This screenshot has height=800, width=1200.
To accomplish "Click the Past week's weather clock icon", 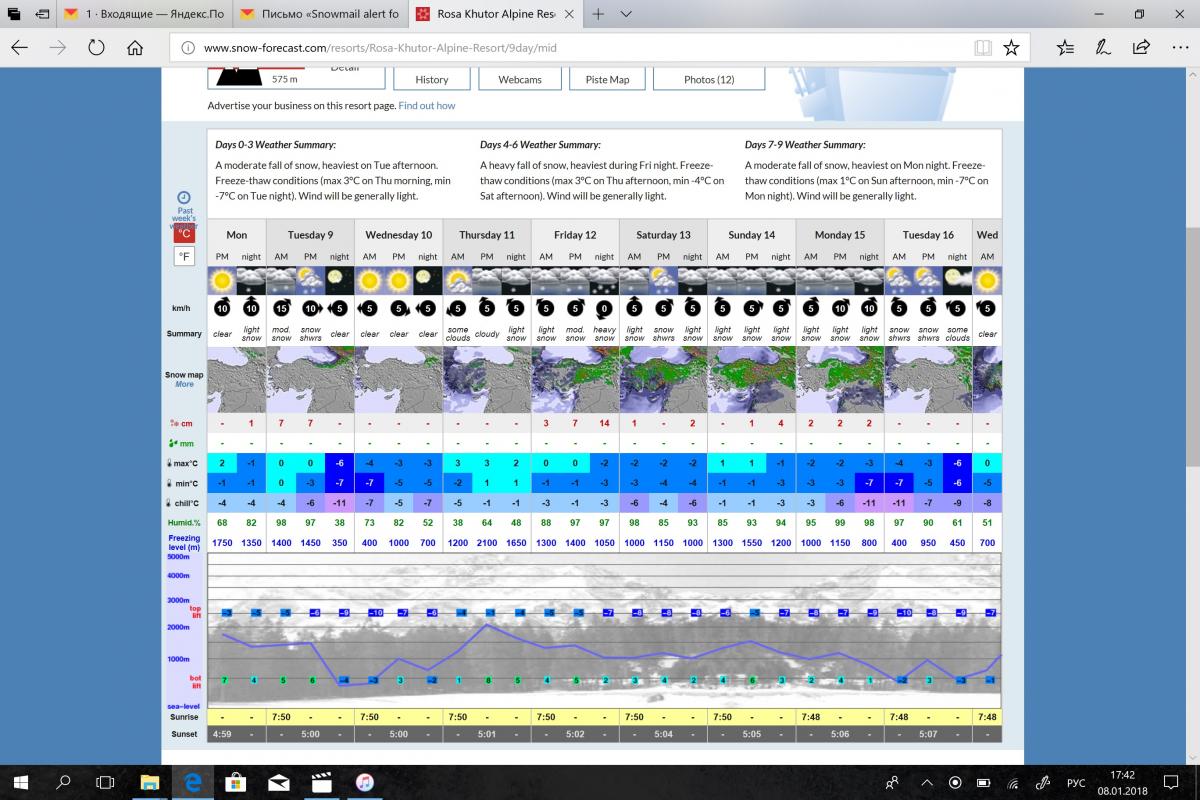I will pos(184,198).
